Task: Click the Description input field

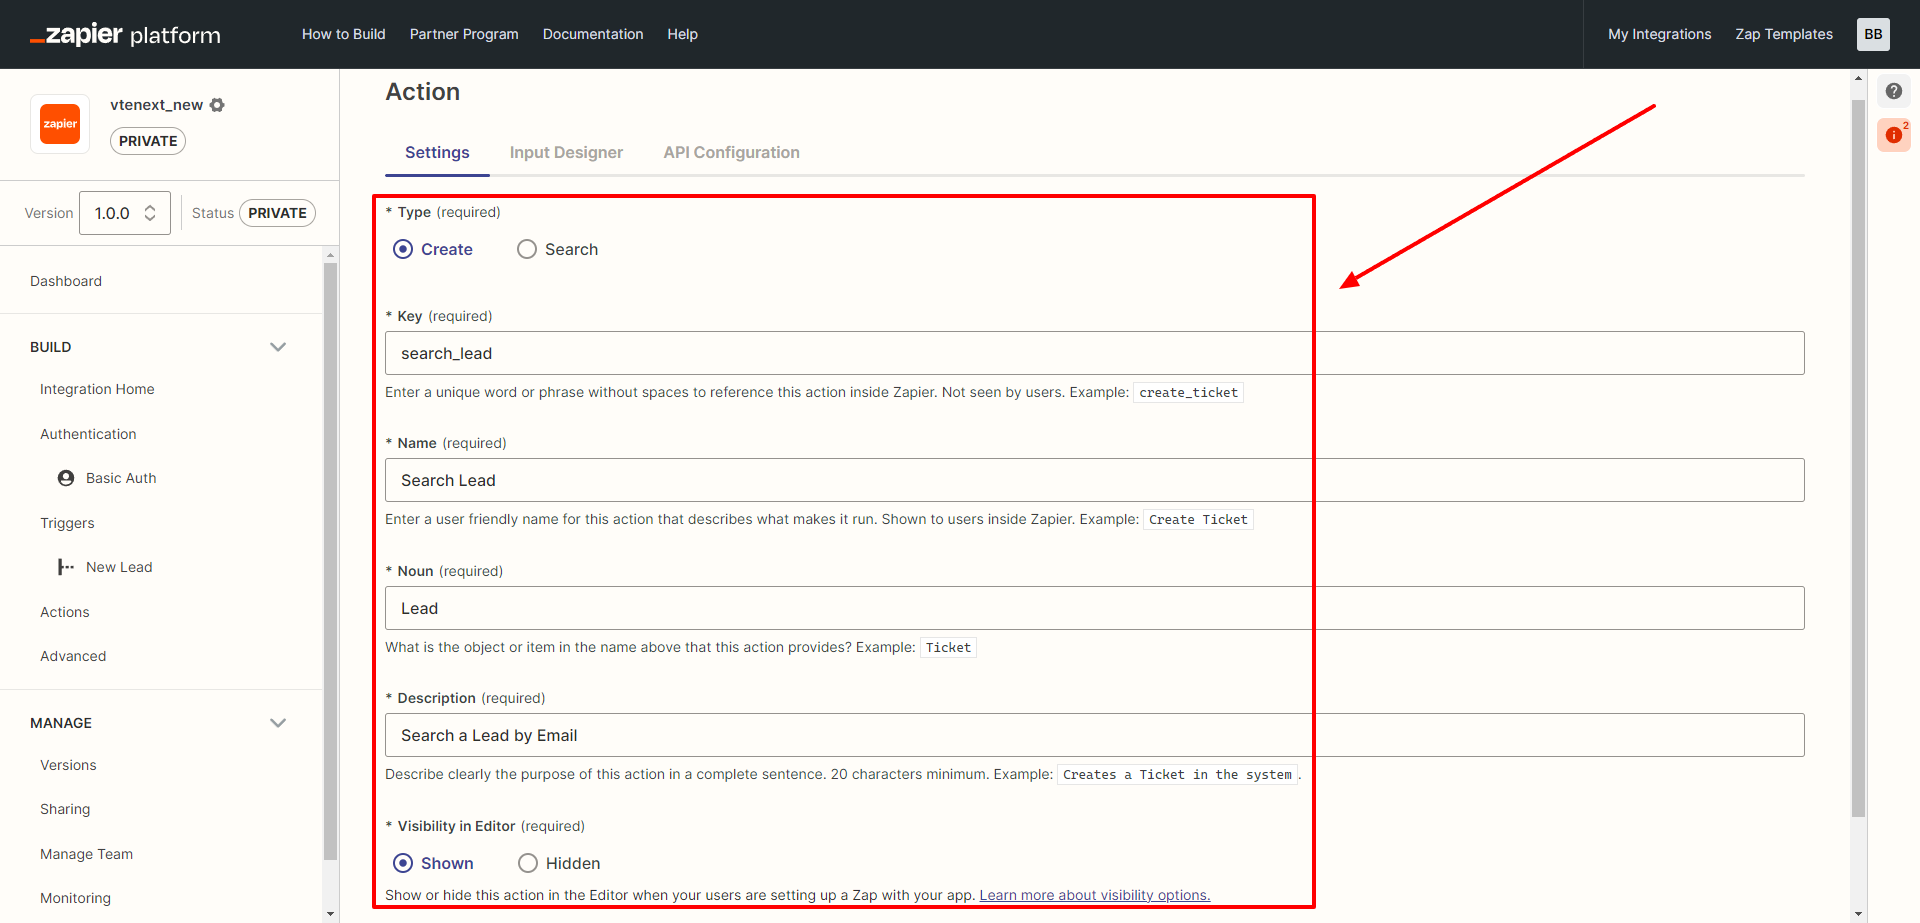Action: [x=1094, y=735]
